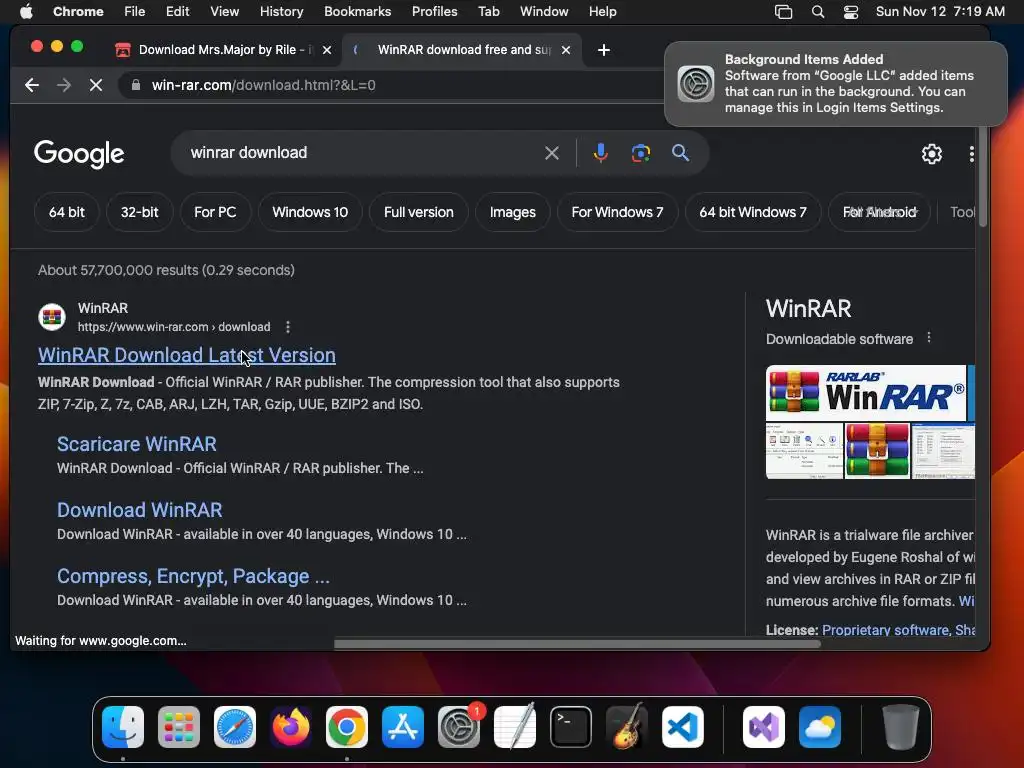Open Visual Studio Code from the Dock
The height and width of the screenshot is (768, 1024).
[683, 726]
